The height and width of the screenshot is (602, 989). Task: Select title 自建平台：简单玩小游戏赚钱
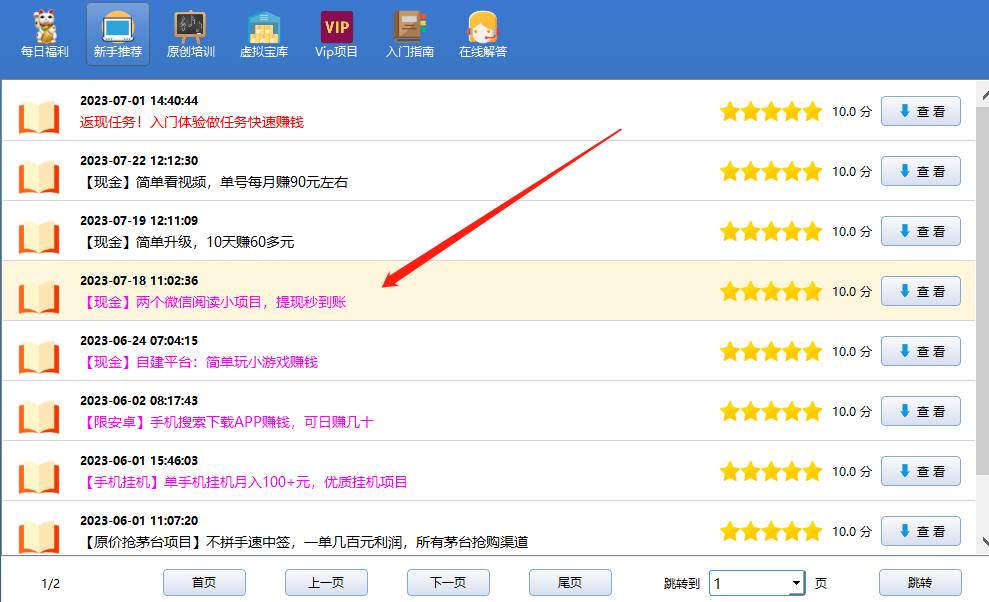199,362
